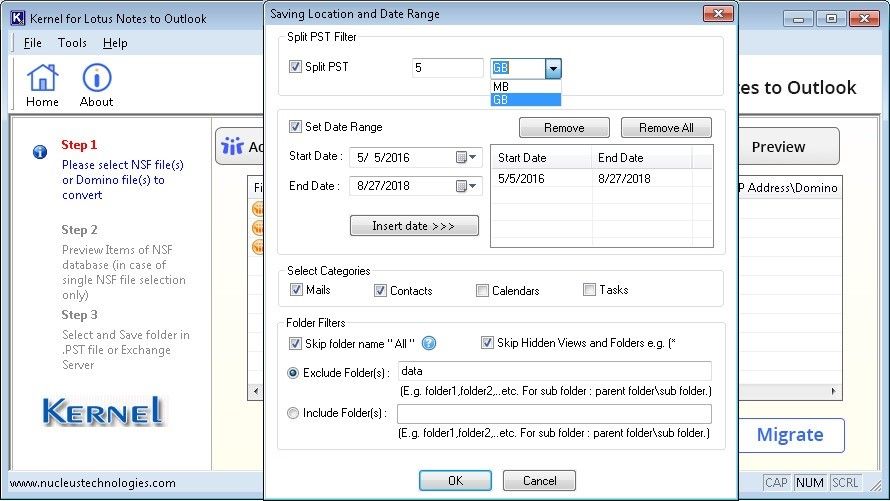Choose MB from the unit list
Viewport: 890px width, 501px height.
click(x=526, y=87)
